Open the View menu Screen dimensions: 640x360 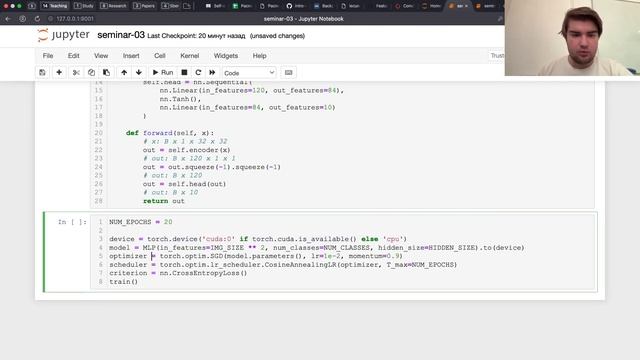pos(101,56)
